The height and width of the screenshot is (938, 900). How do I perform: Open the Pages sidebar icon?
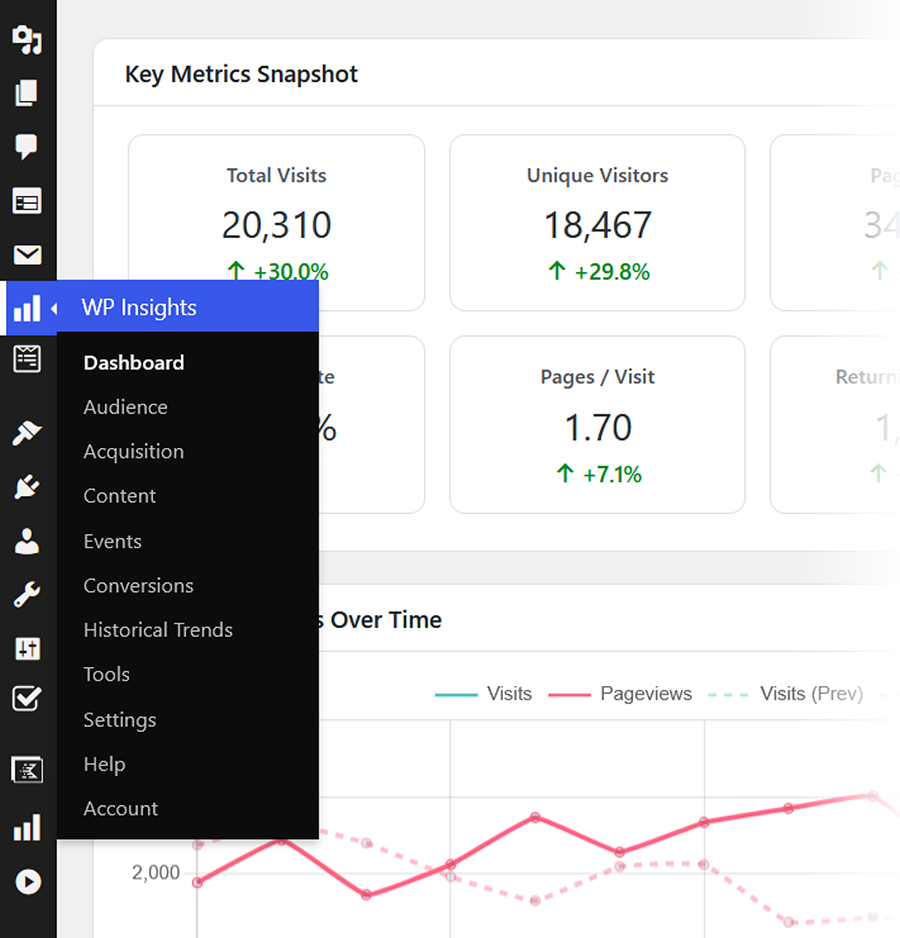(x=27, y=93)
